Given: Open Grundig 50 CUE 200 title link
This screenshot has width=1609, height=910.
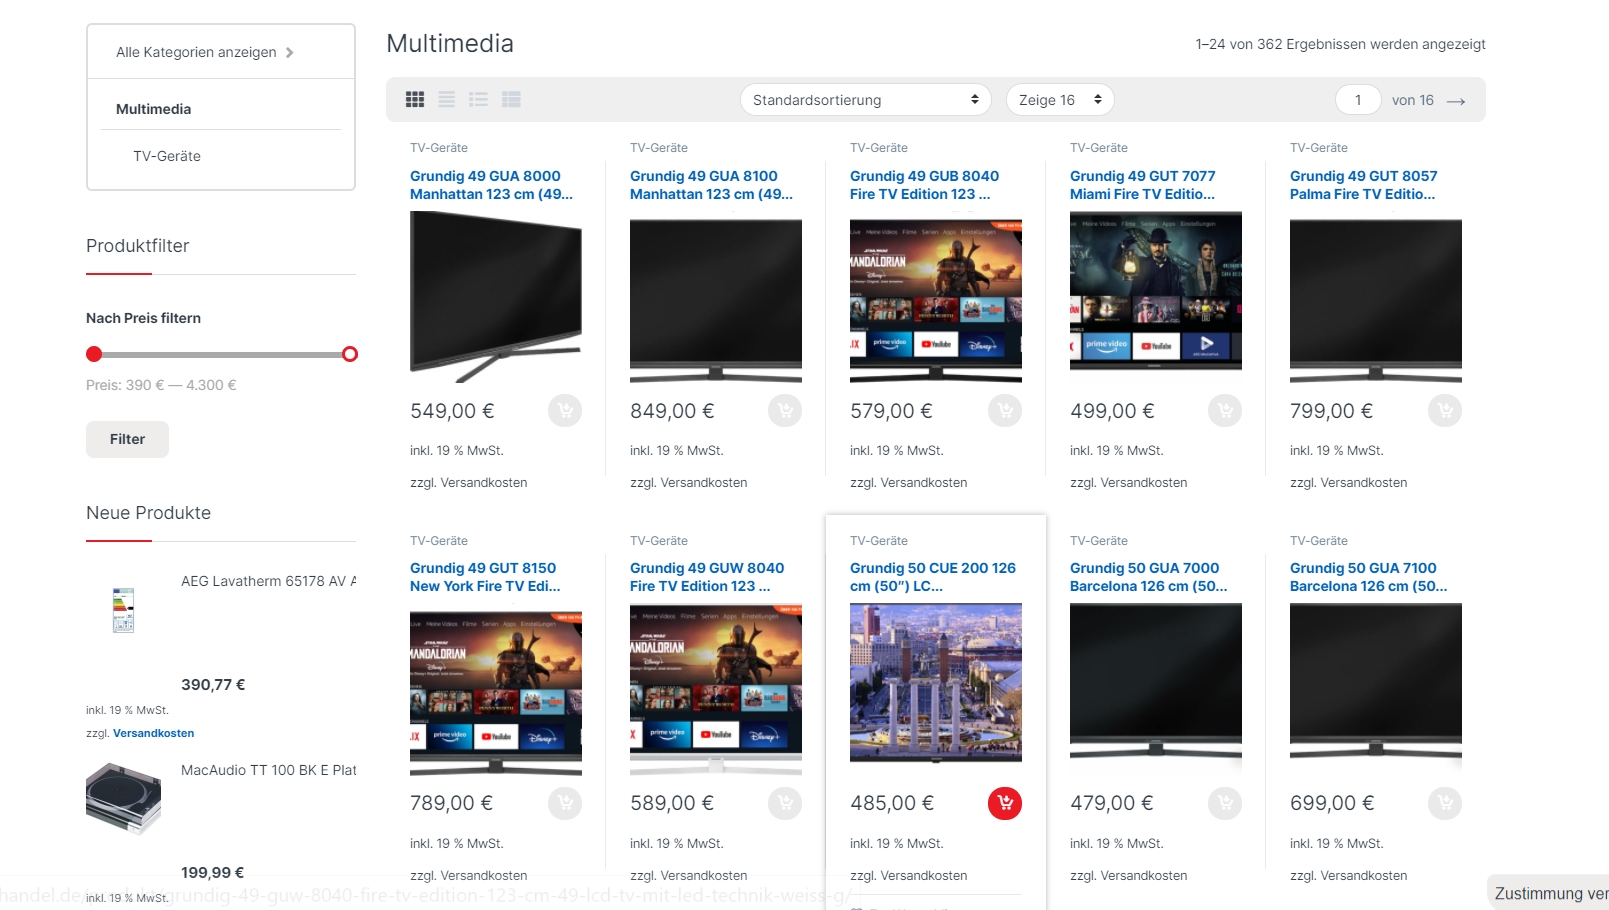Looking at the screenshot, I should [933, 577].
